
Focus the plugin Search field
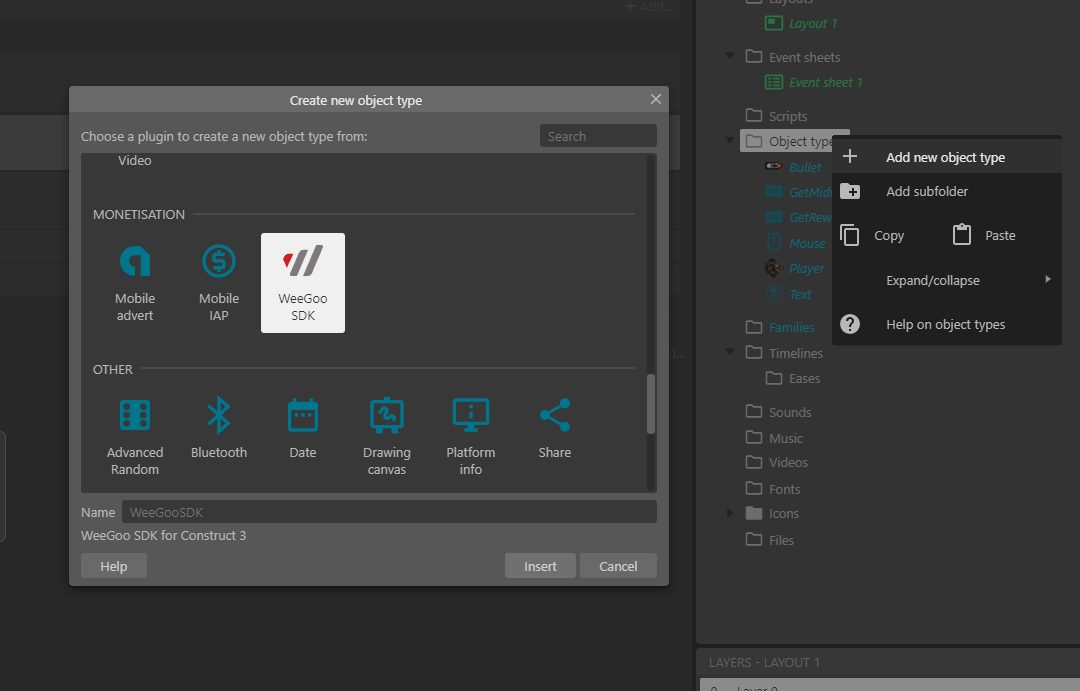click(x=598, y=136)
